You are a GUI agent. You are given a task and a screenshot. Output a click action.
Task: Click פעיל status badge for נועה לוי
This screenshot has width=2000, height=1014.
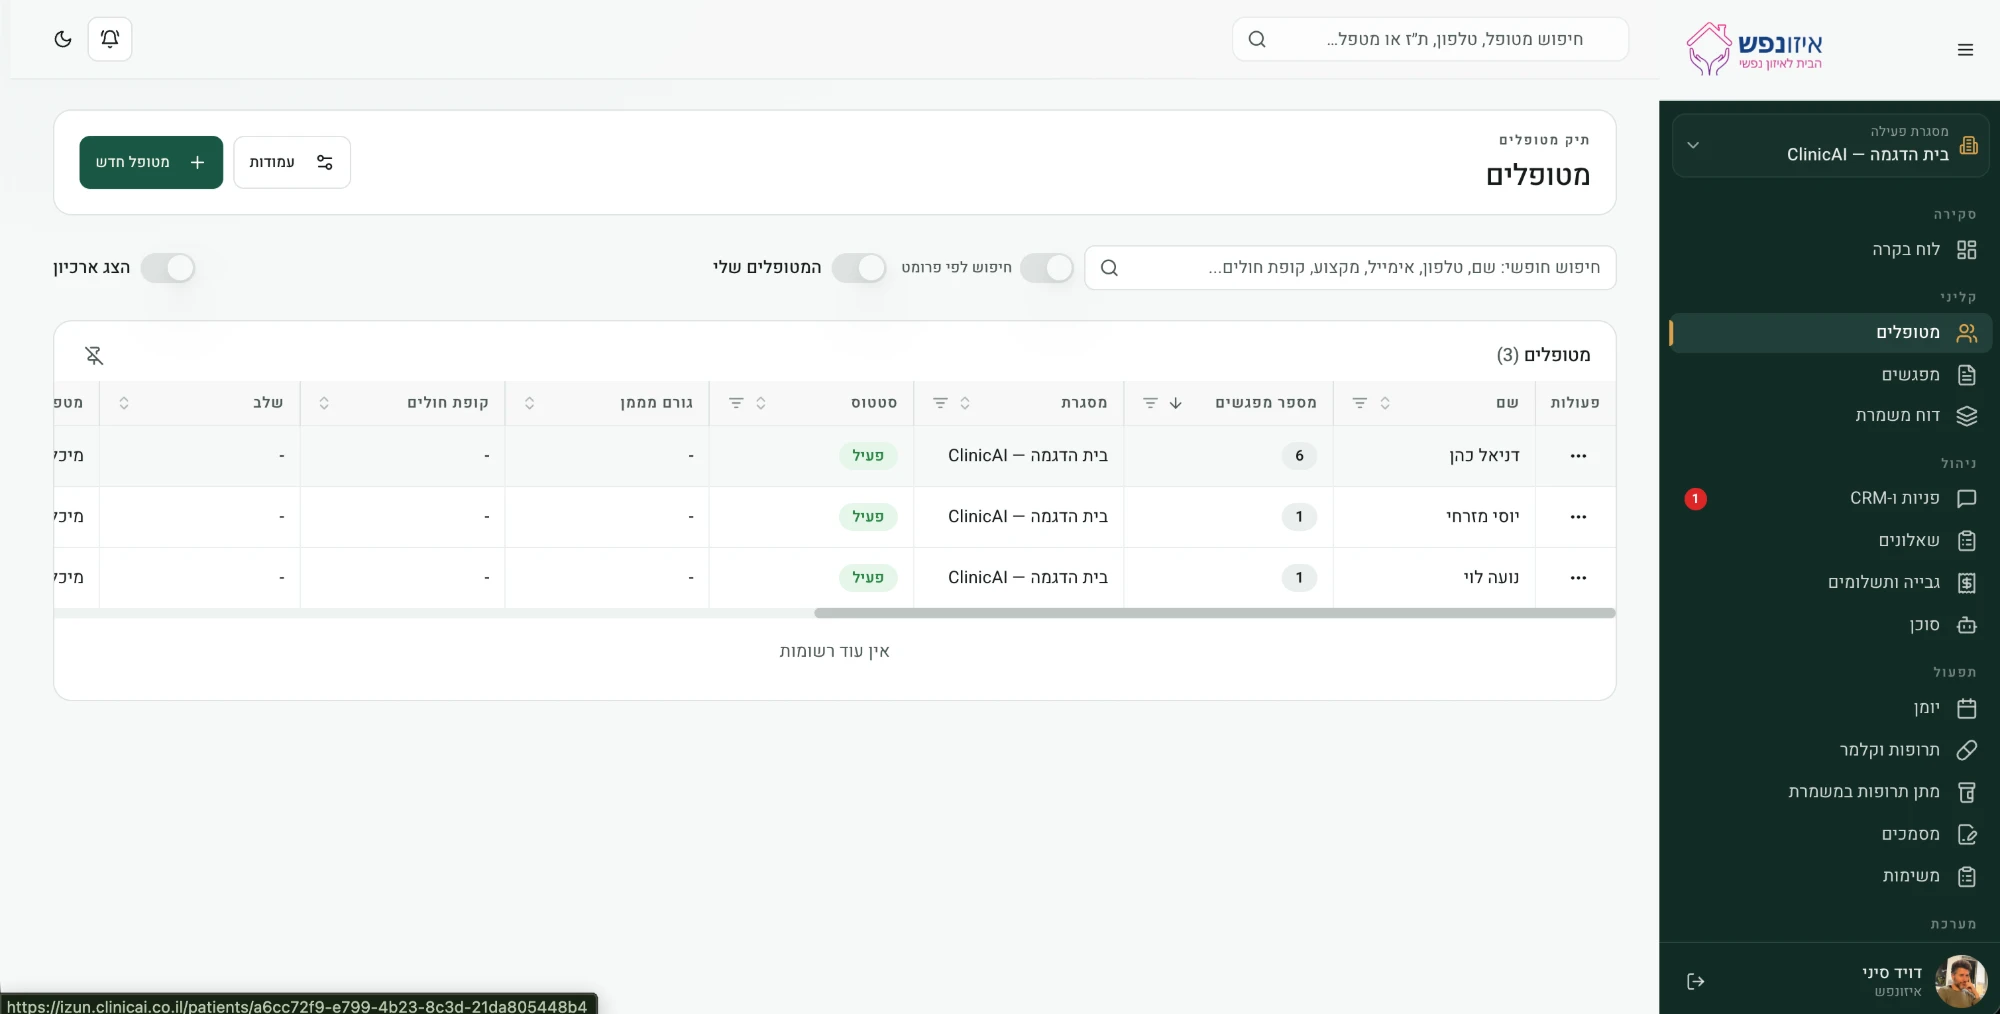click(x=868, y=578)
